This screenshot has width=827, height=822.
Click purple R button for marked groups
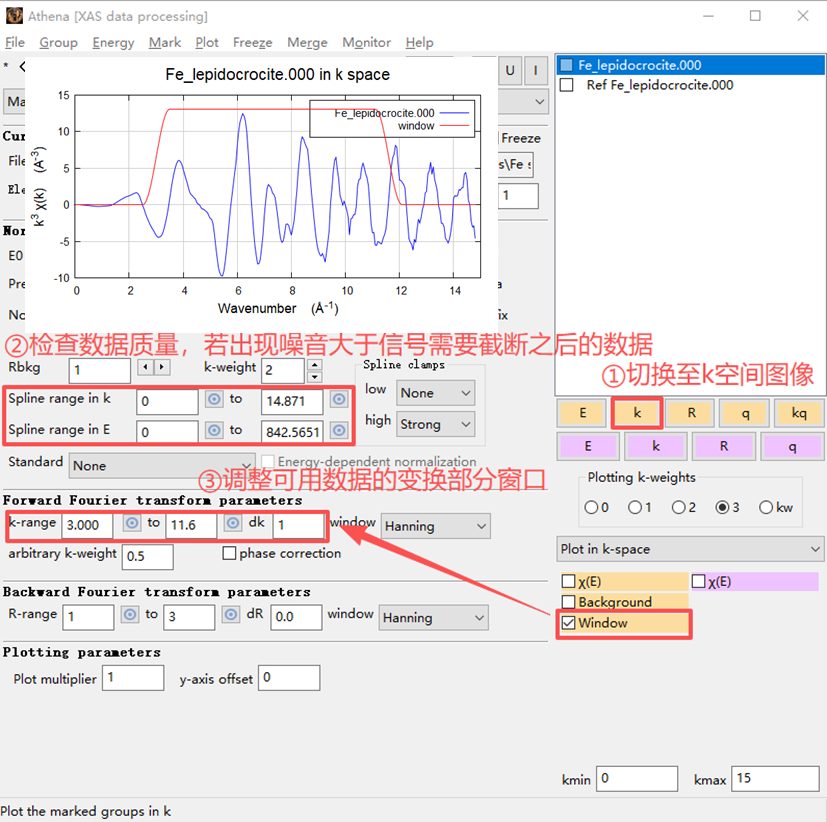pyautogui.click(x=724, y=447)
